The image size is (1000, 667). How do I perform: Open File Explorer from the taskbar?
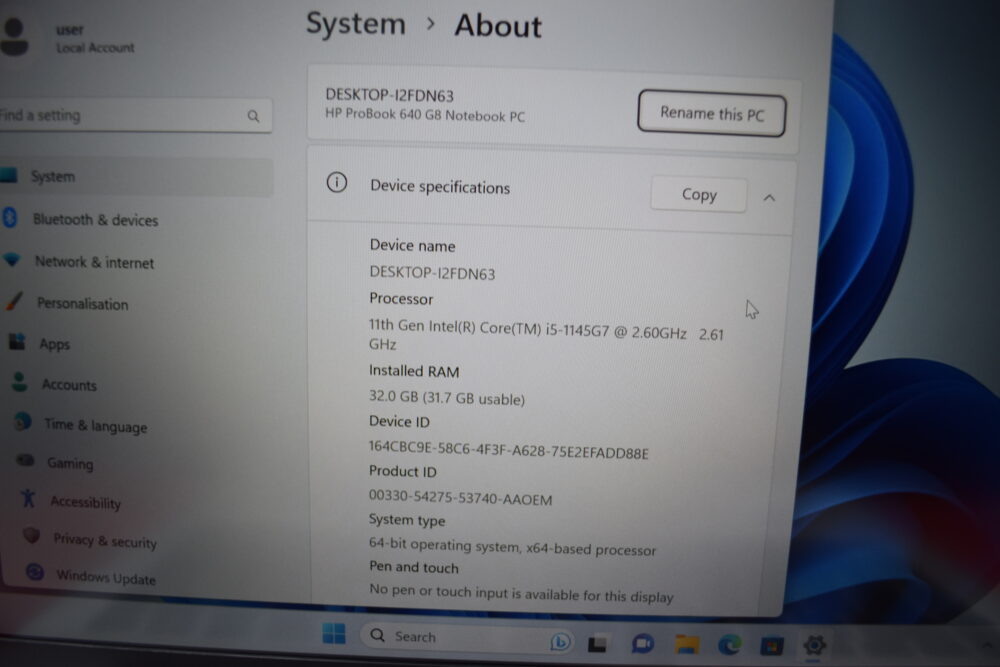[687, 645]
